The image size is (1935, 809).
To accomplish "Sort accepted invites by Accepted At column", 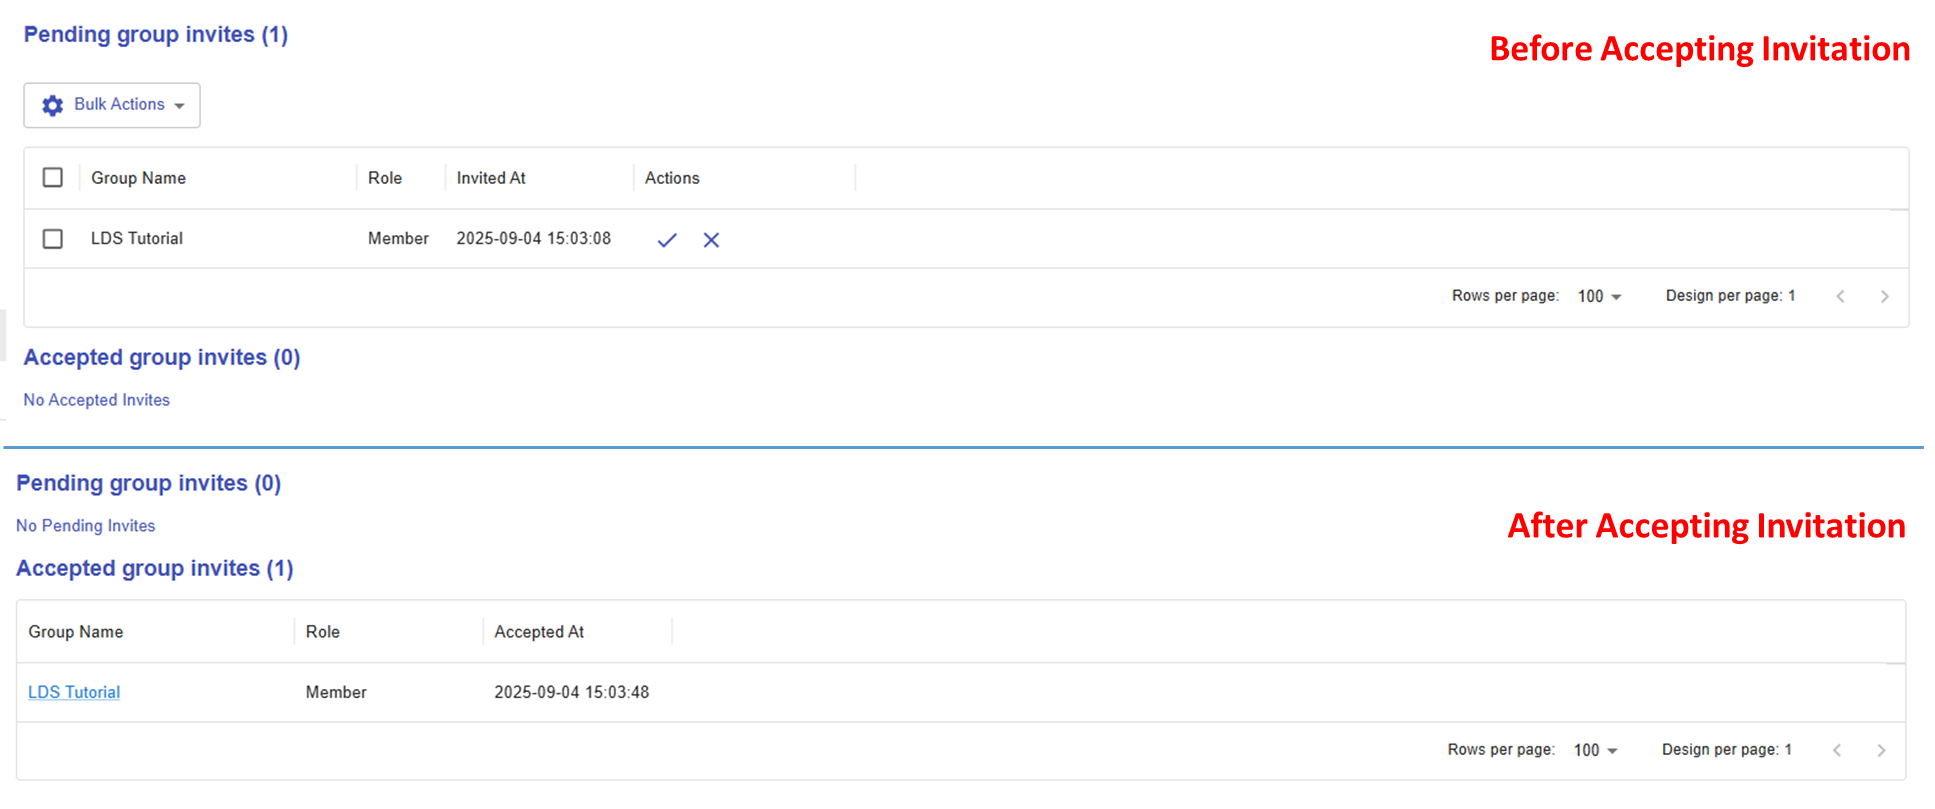I will pos(539,632).
